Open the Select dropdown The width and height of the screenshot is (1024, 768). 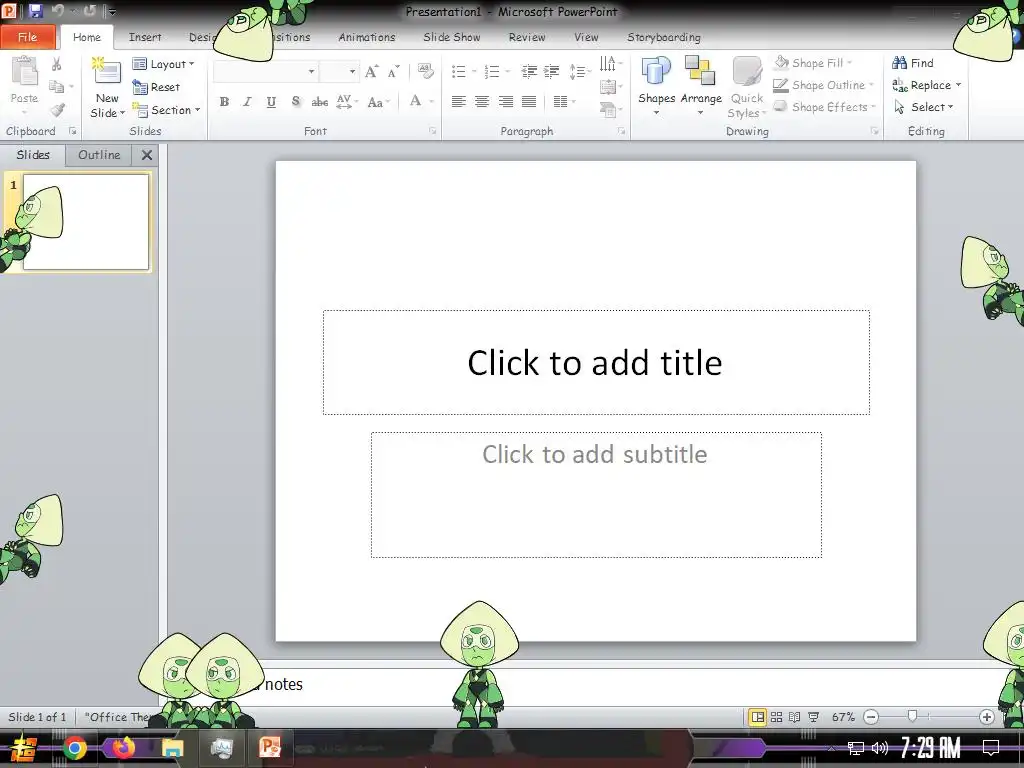924,107
